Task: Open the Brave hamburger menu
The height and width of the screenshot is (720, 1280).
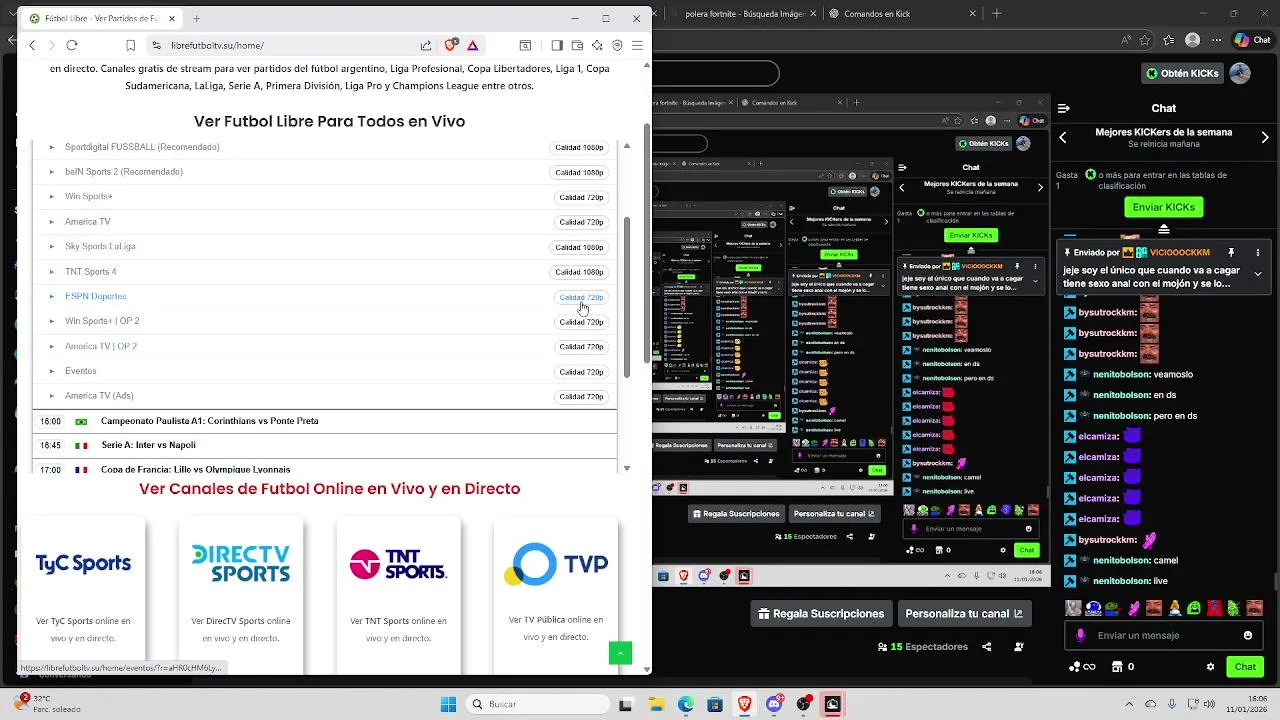Action: click(637, 45)
